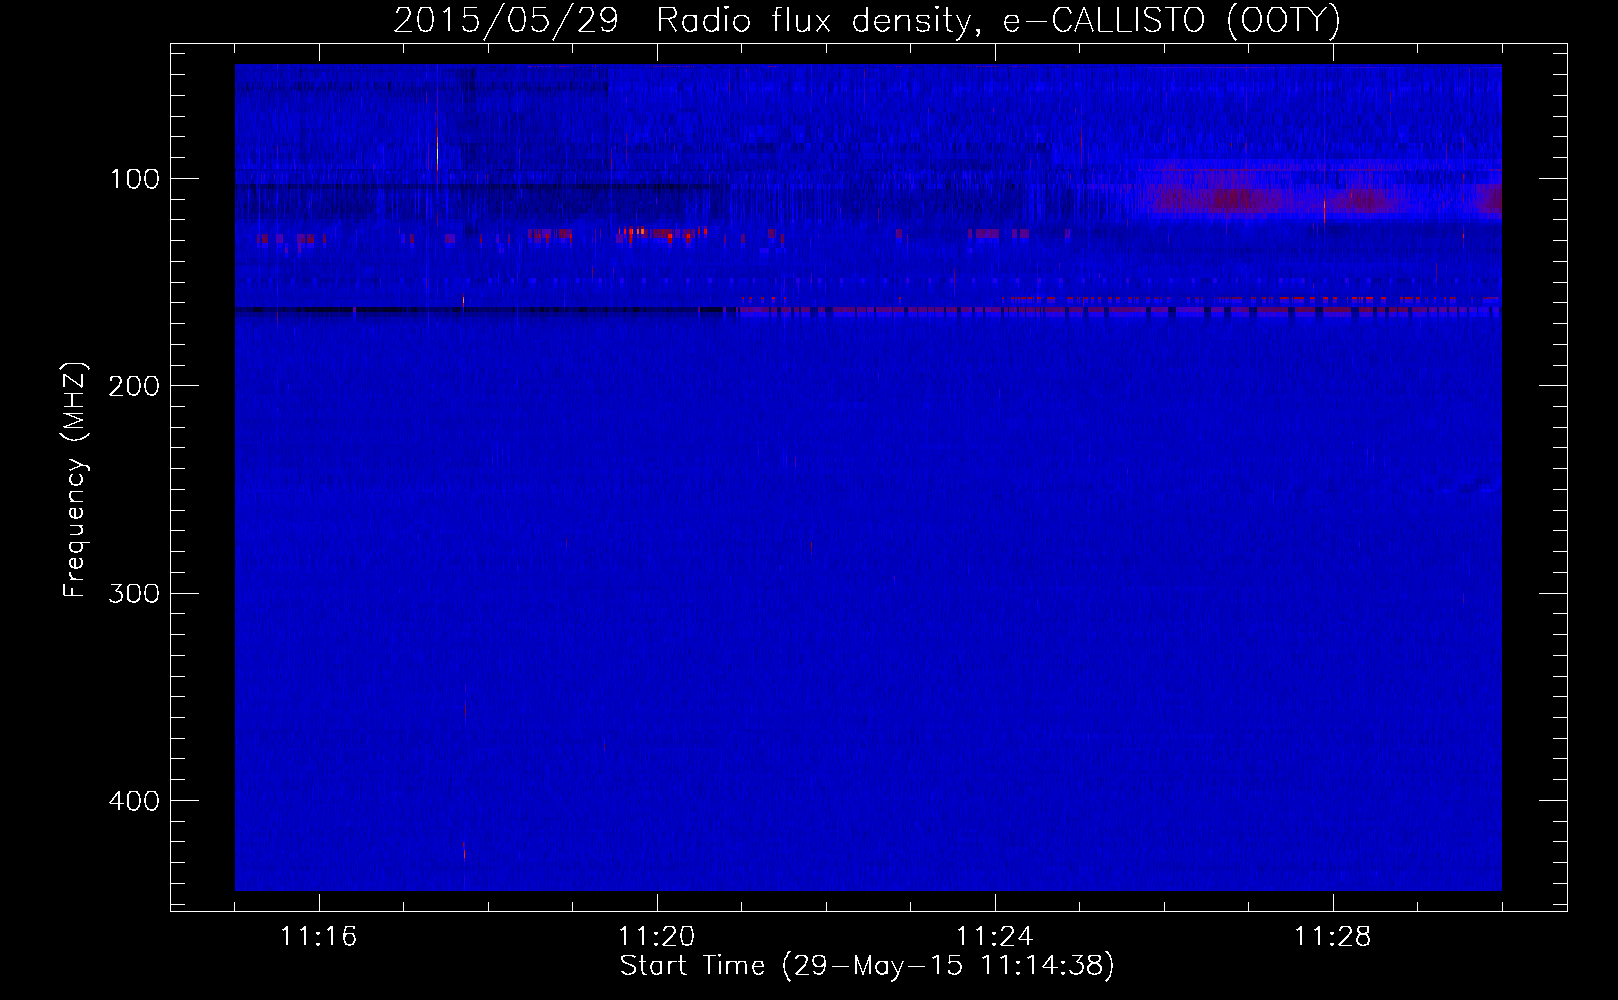The width and height of the screenshot is (1618, 1000).
Task: Click the dark horizontal line near 165 MHz
Action: (485, 311)
